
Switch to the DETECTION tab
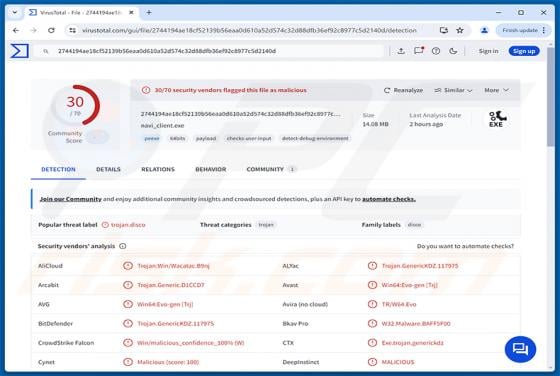(x=58, y=169)
